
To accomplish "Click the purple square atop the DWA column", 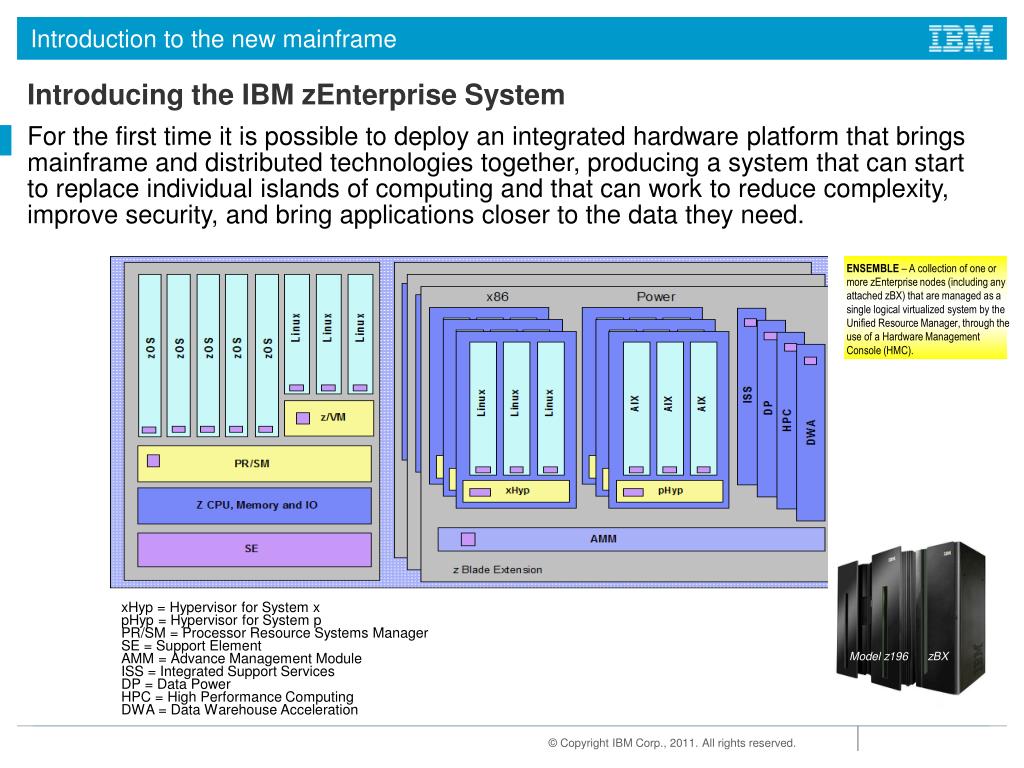I will tap(810, 360).
